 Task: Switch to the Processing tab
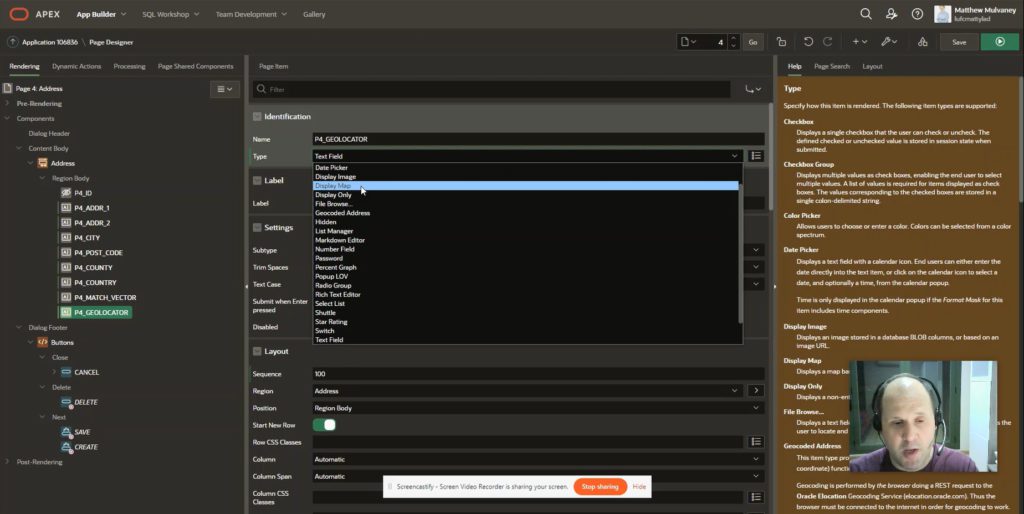129,66
